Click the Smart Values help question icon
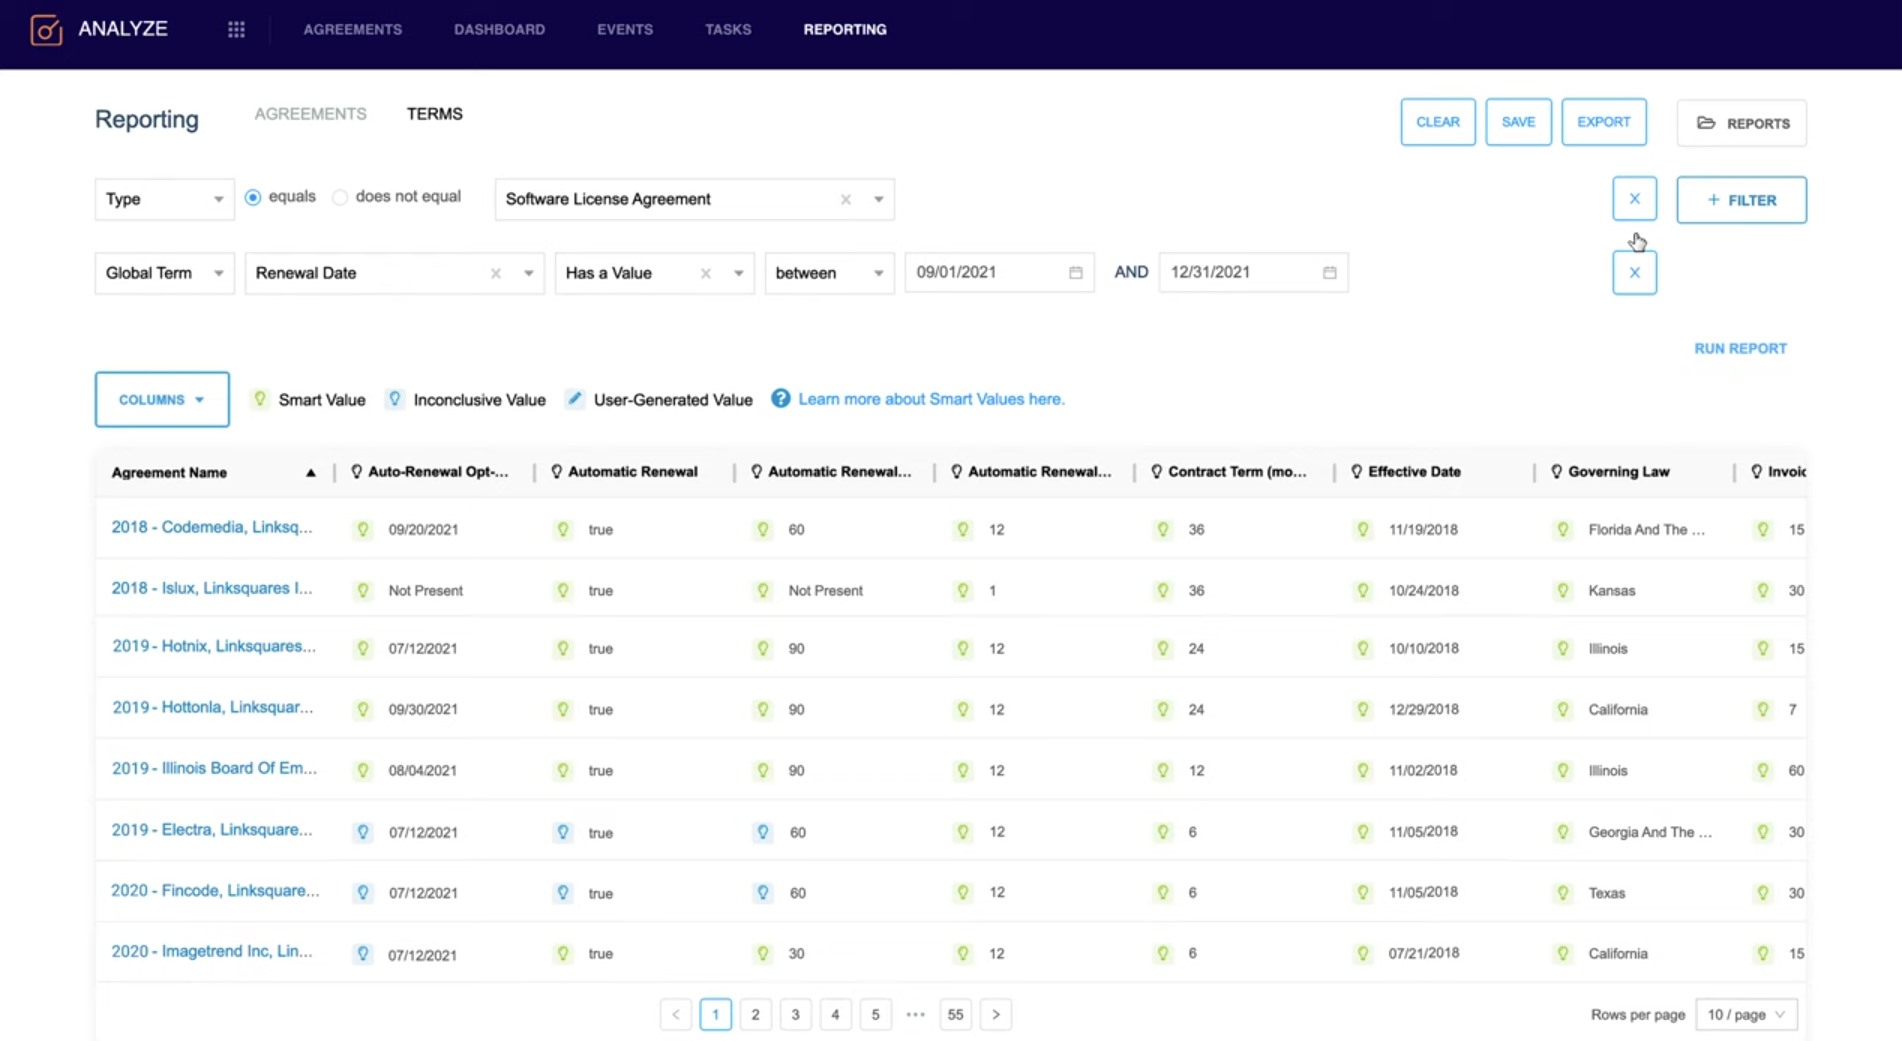This screenshot has height=1041, width=1902. (780, 399)
